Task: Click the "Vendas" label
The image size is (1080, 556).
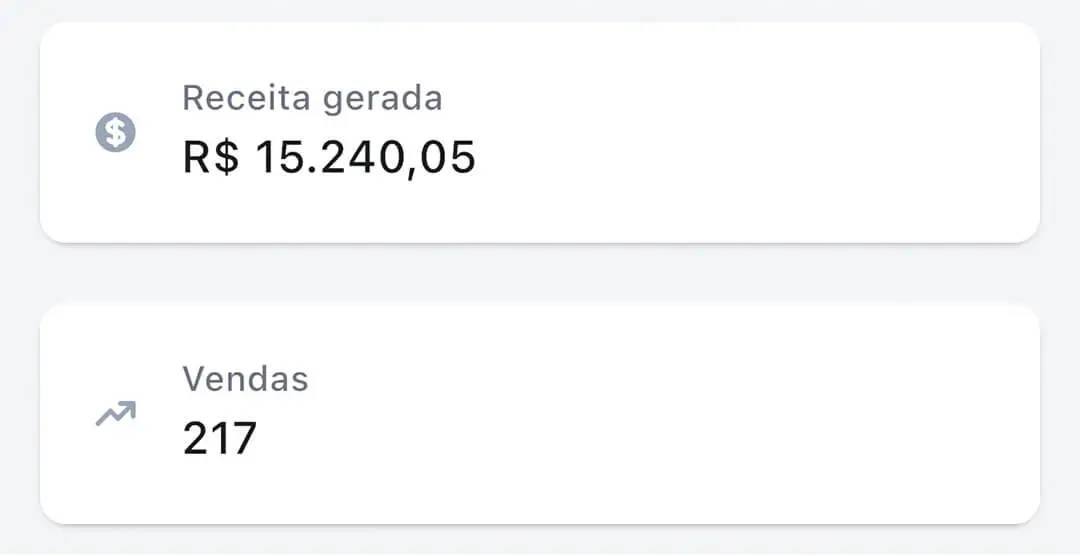Action: 245,379
